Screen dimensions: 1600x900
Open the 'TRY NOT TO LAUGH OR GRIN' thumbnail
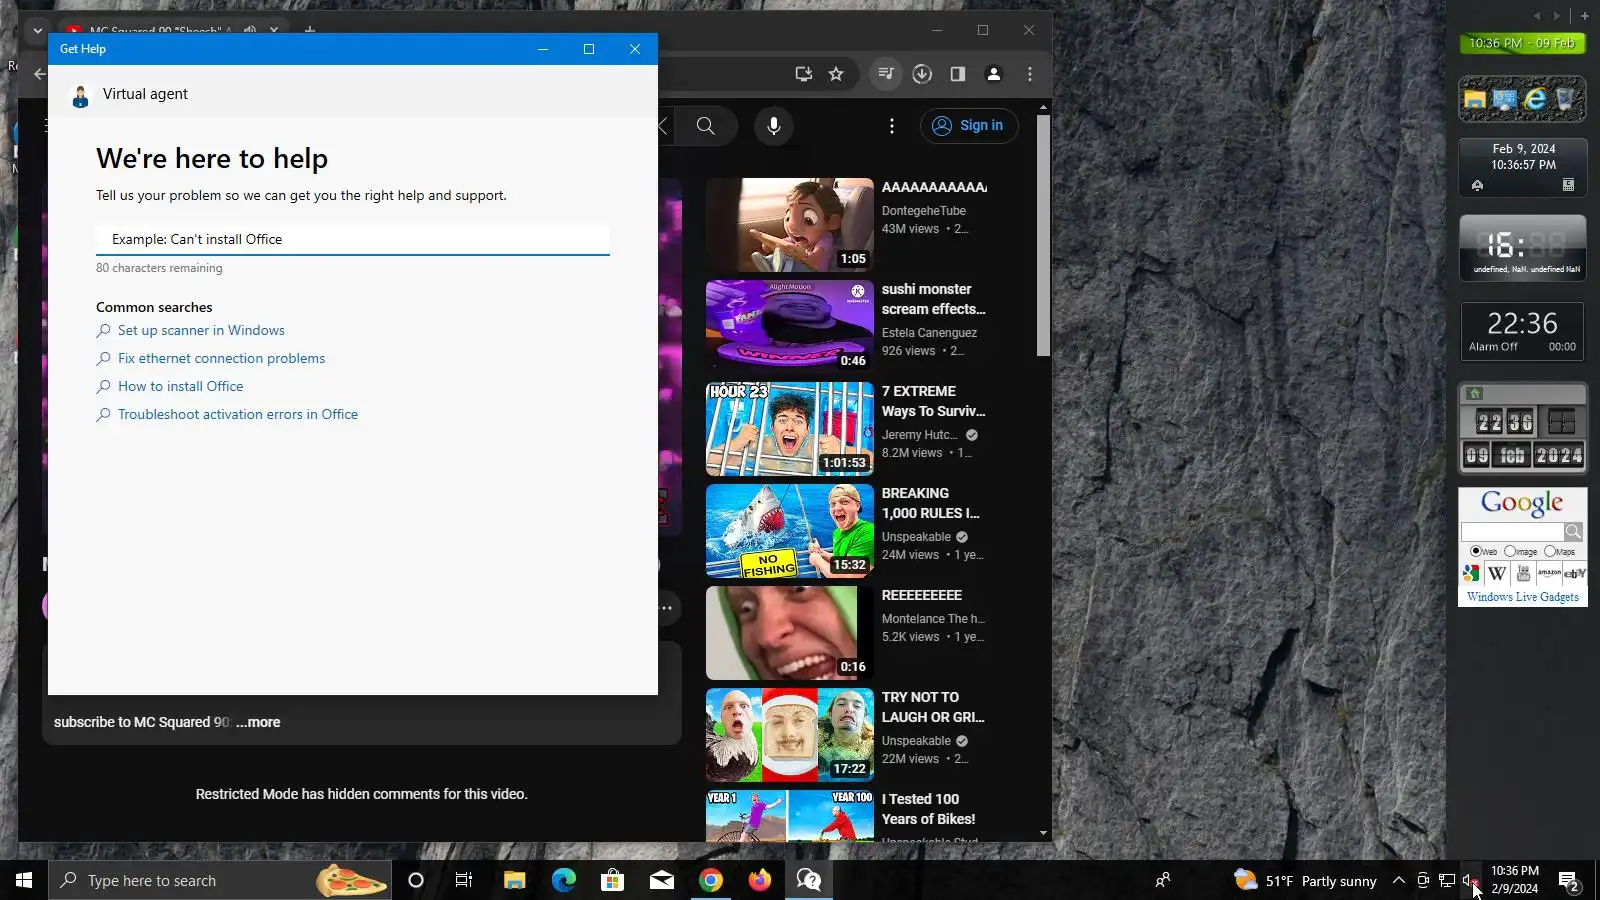point(790,735)
